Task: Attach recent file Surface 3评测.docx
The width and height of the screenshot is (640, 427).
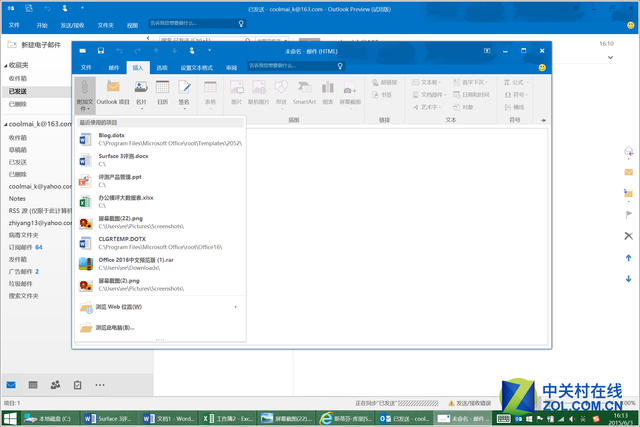Action: coord(160,160)
